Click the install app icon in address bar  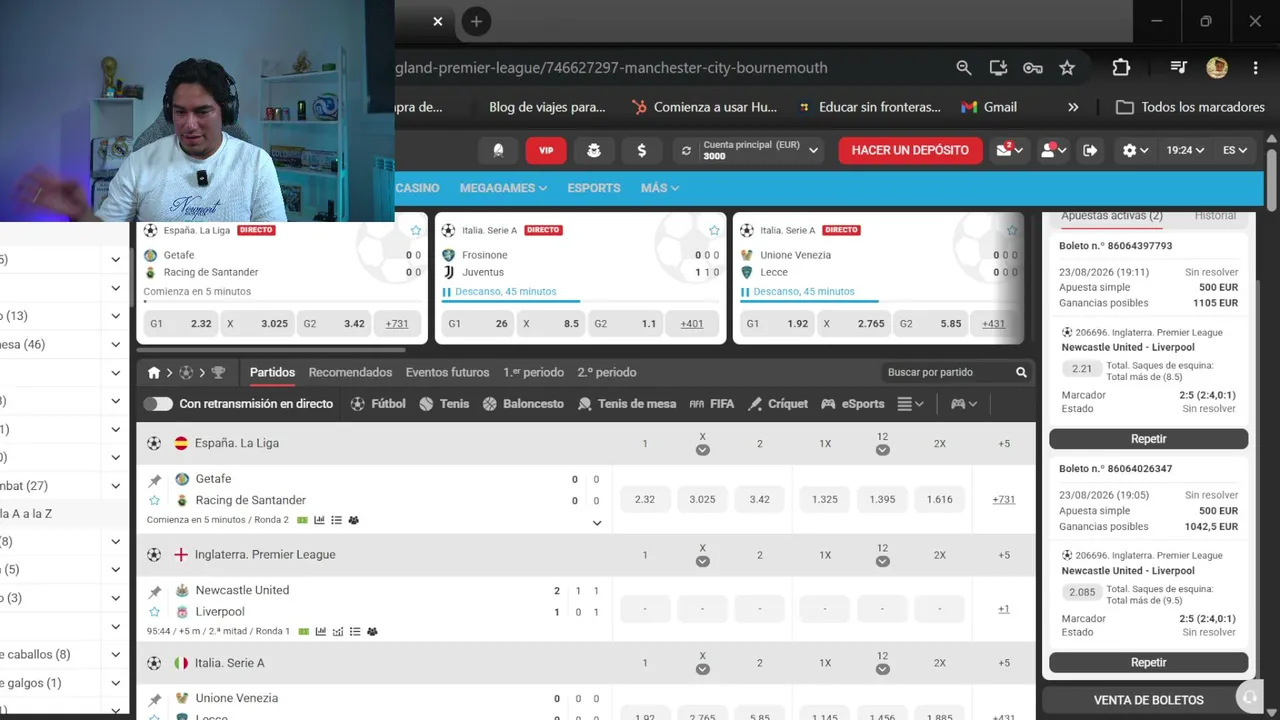click(998, 68)
